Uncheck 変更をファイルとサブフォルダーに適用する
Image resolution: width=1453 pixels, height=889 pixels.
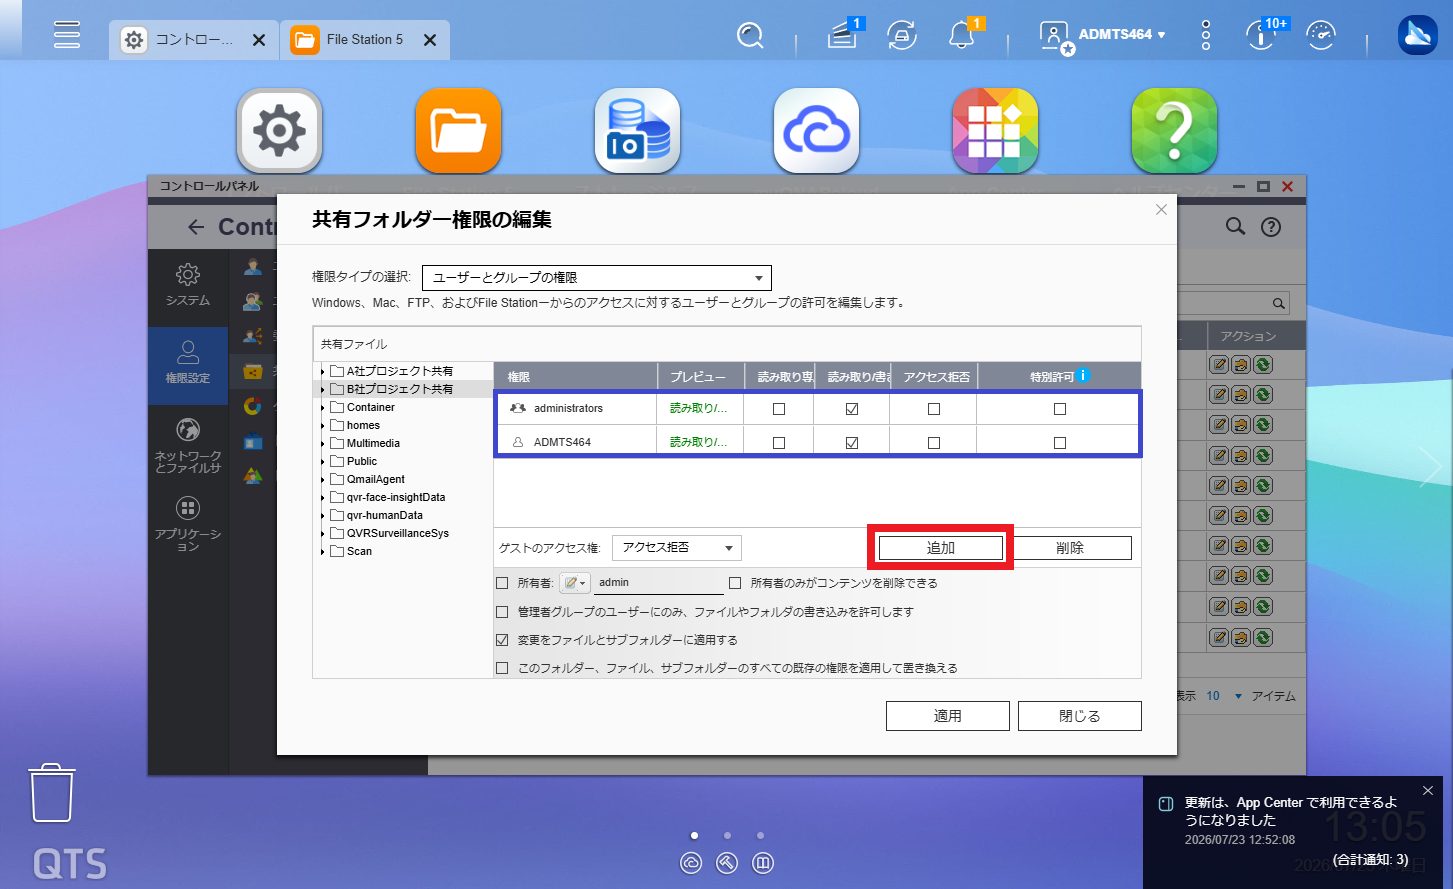(x=502, y=640)
